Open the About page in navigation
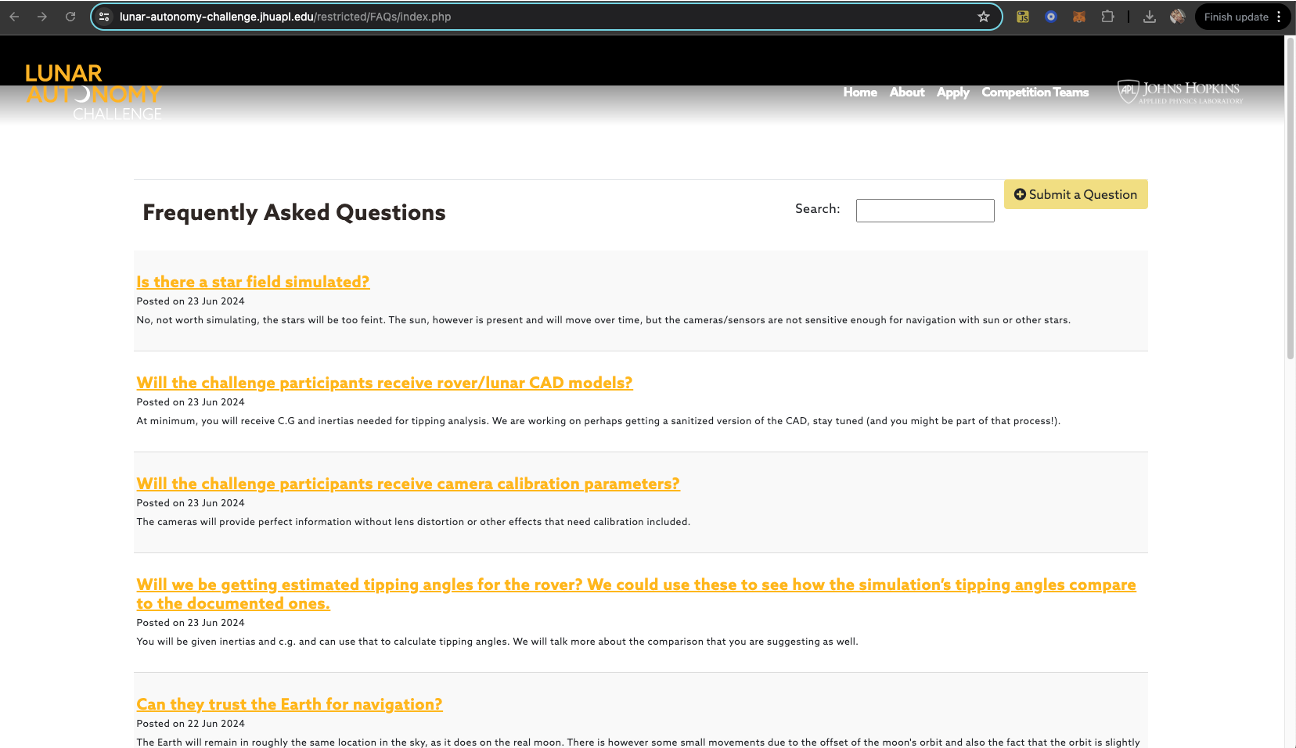 [x=907, y=92]
